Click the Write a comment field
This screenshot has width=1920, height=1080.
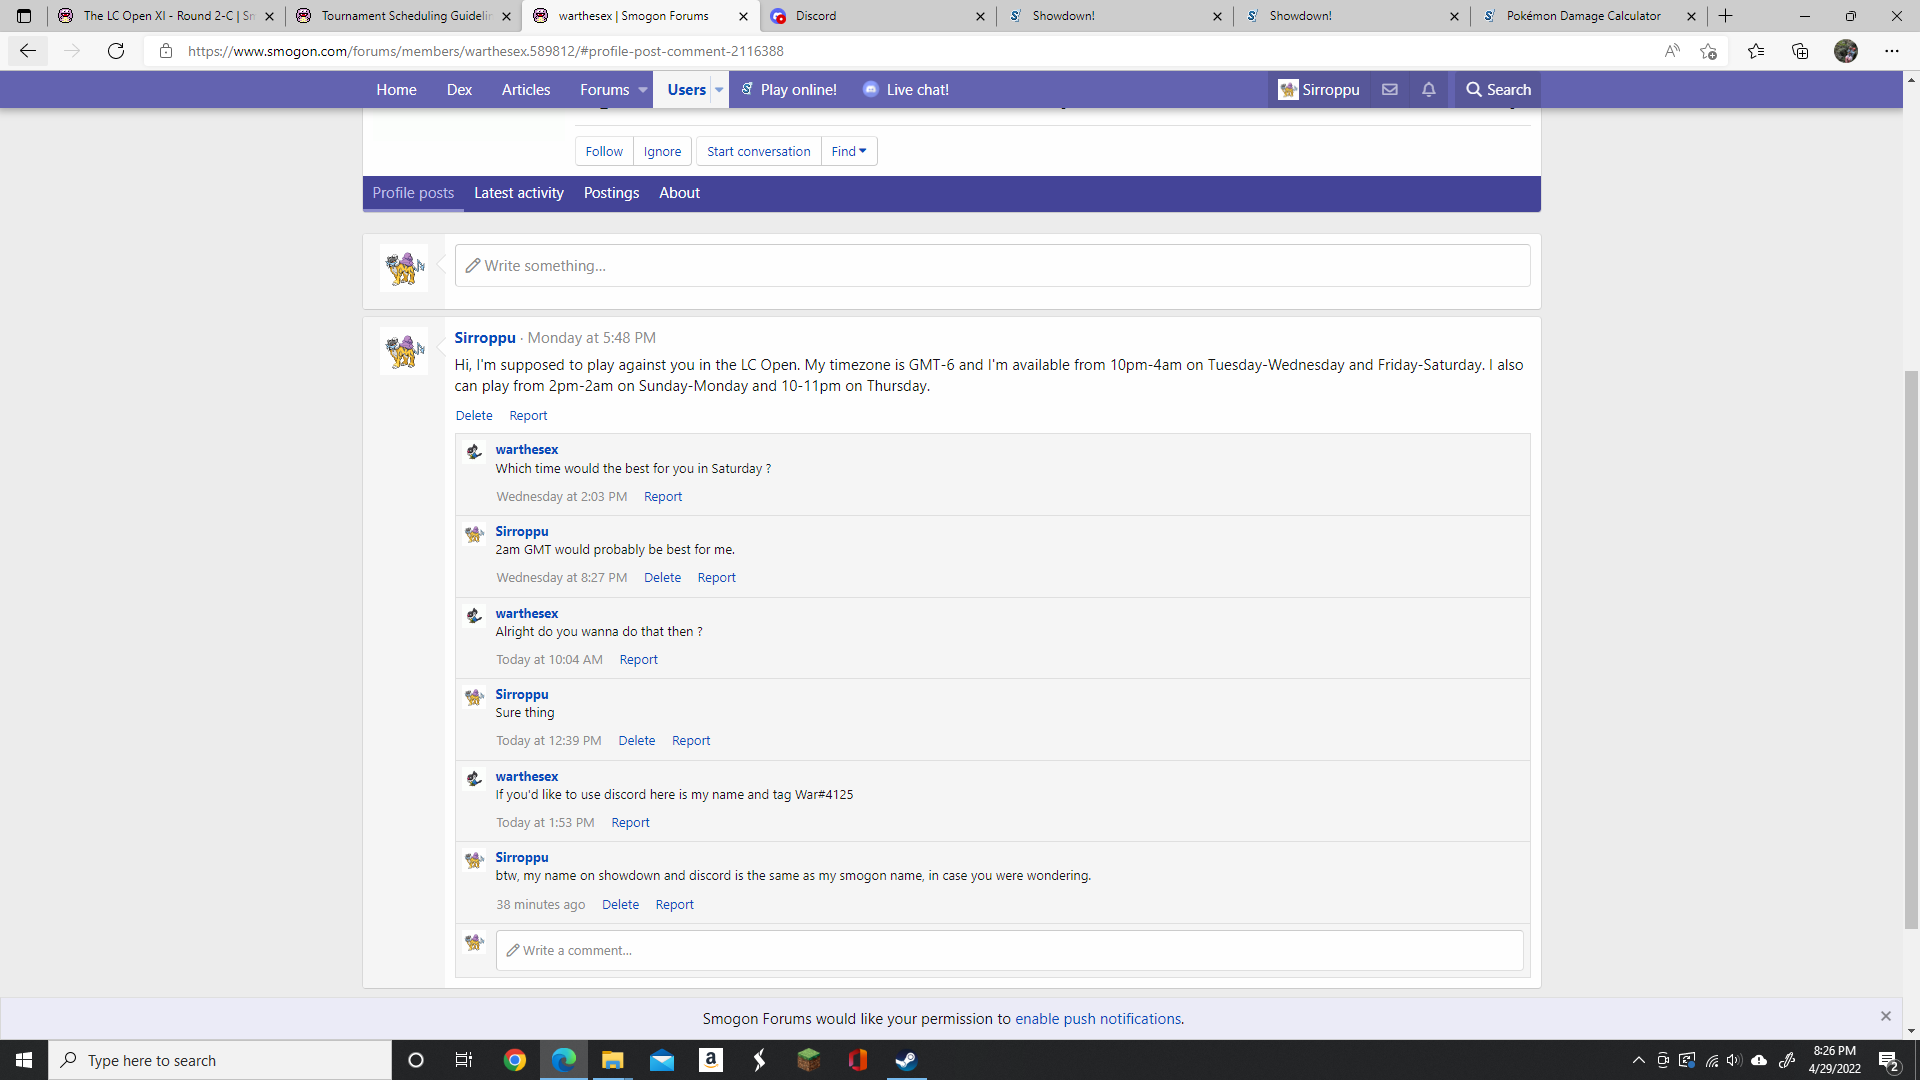(x=1009, y=951)
